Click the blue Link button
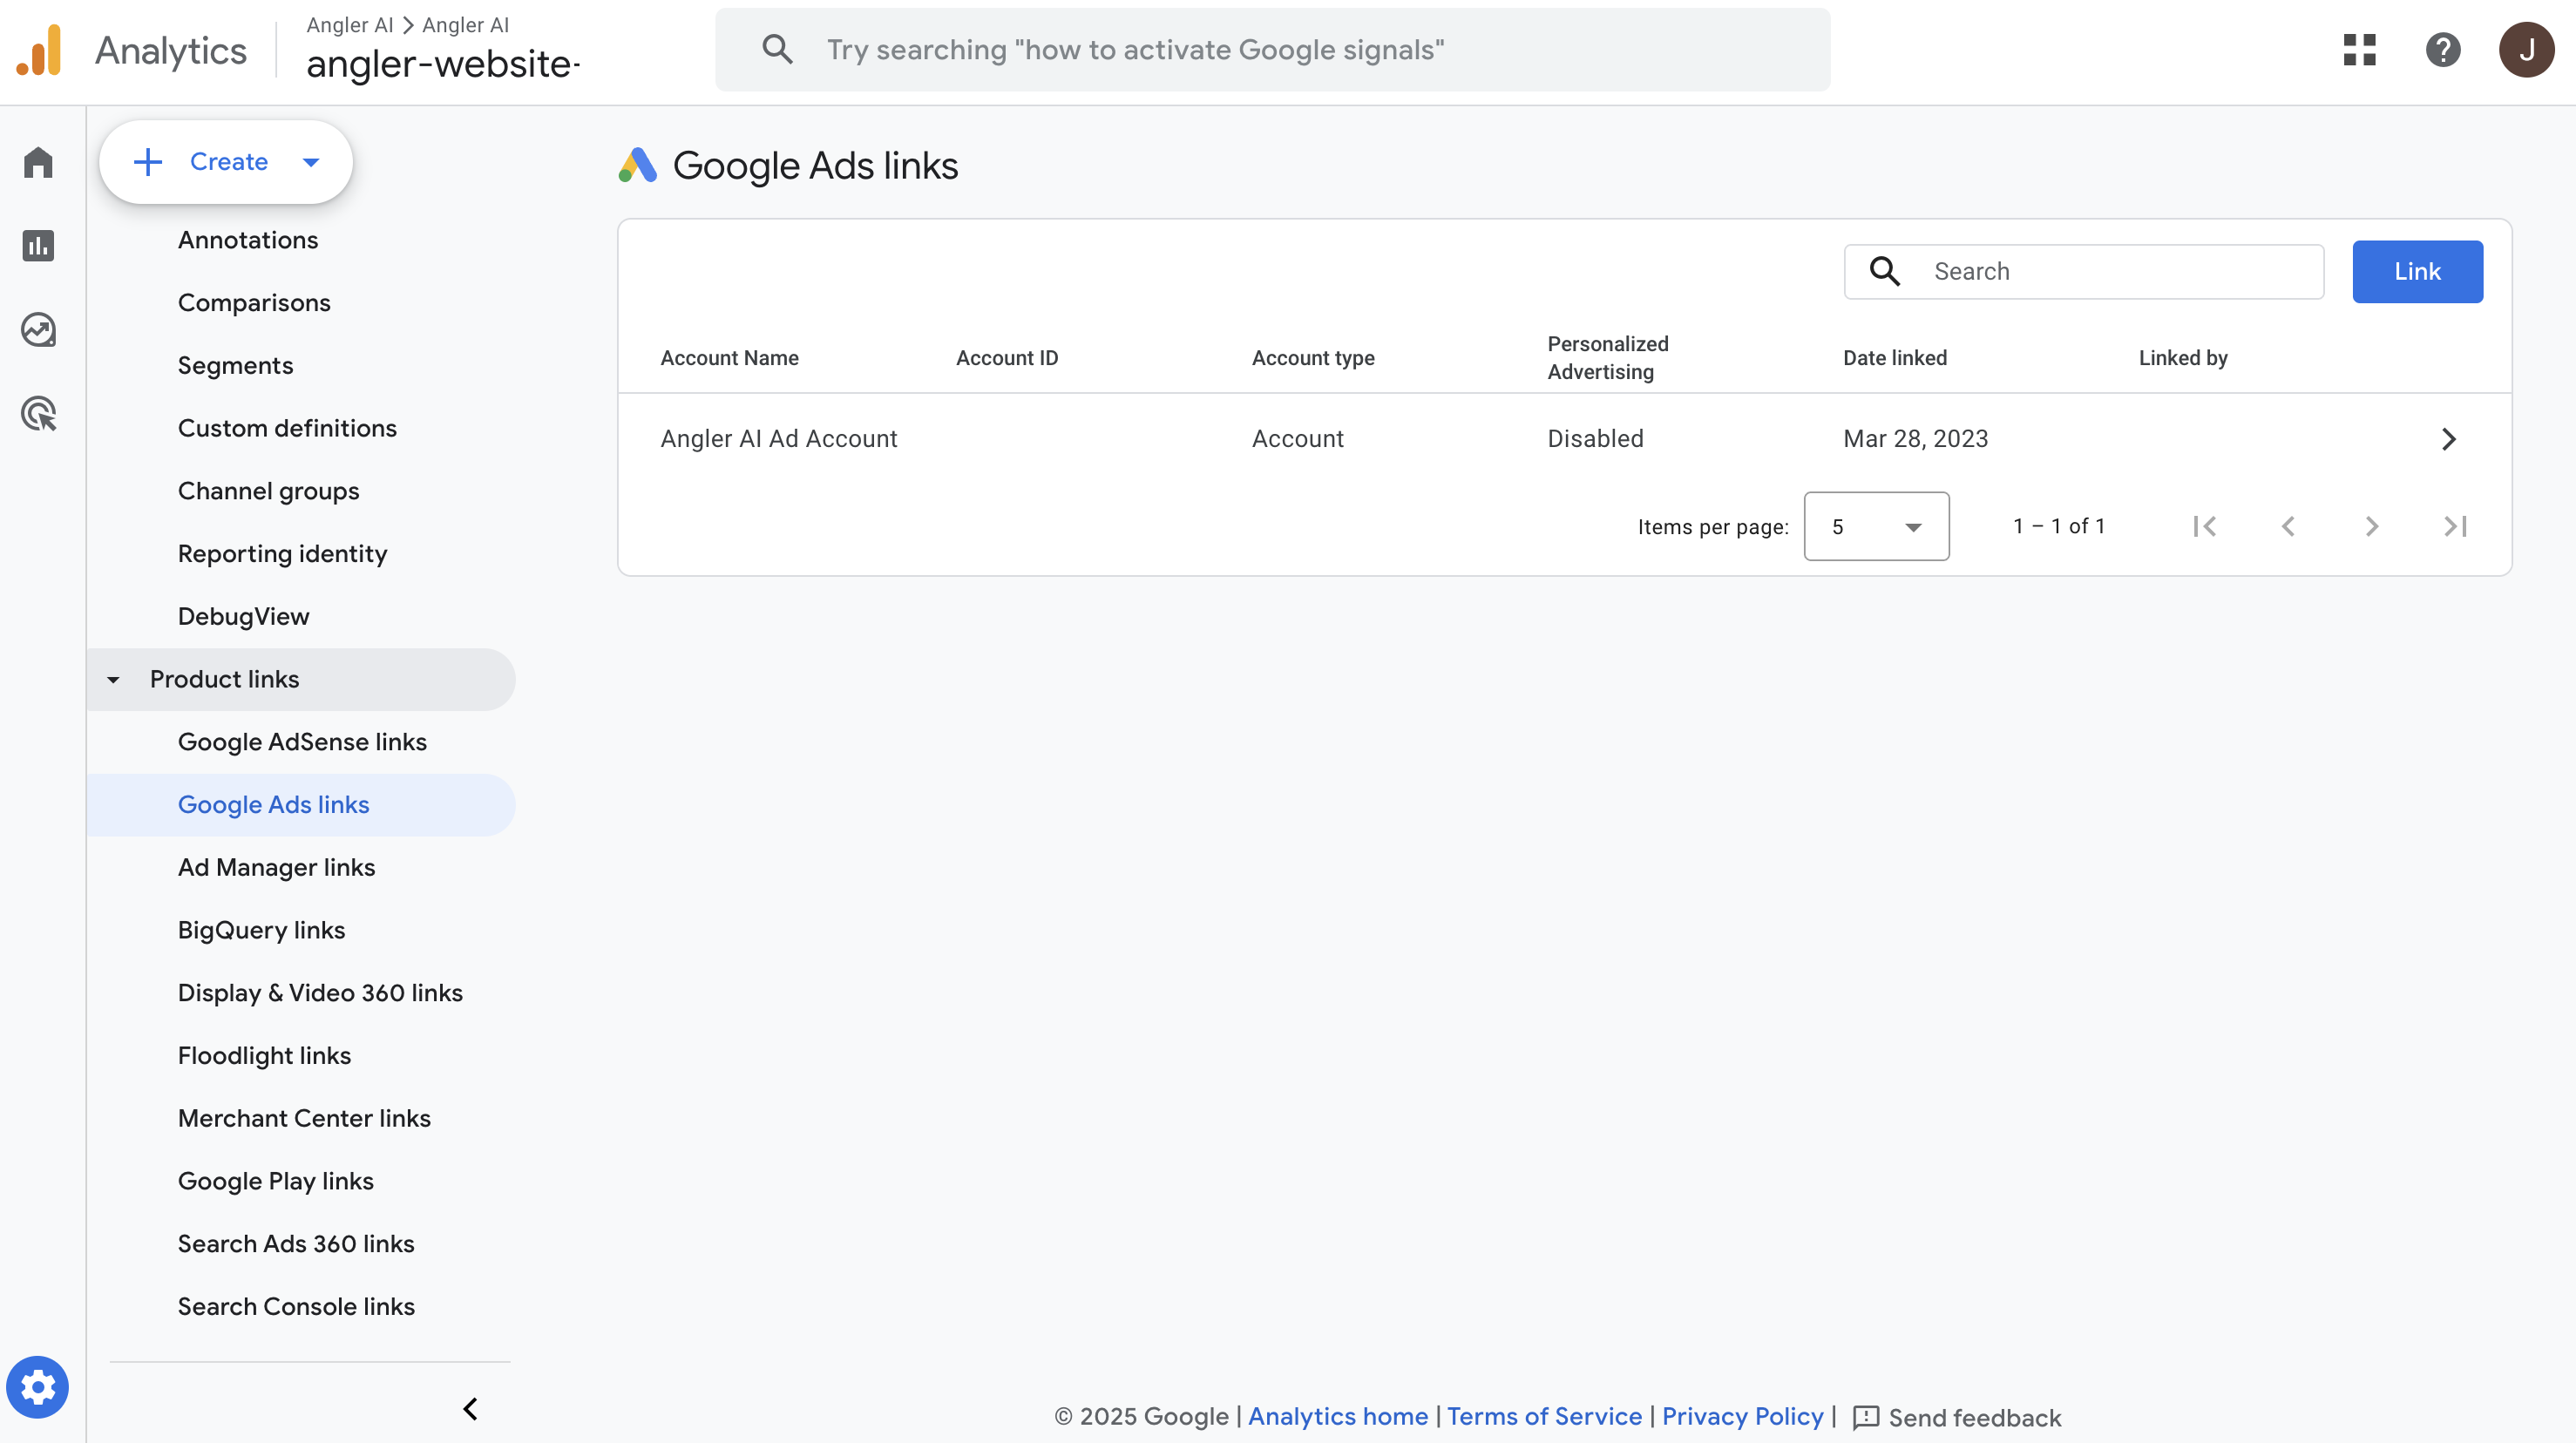This screenshot has width=2576, height=1443. click(2417, 271)
